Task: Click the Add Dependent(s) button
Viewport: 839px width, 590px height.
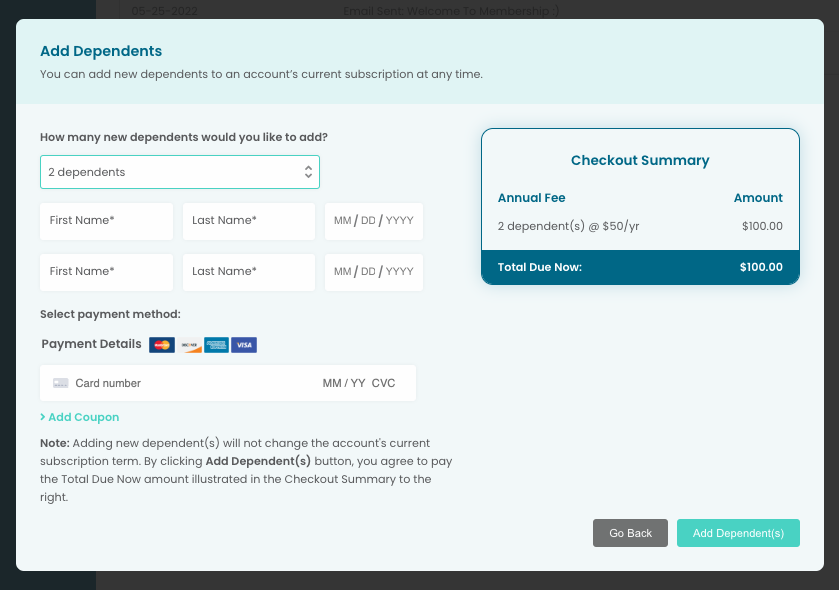Action: tap(738, 533)
